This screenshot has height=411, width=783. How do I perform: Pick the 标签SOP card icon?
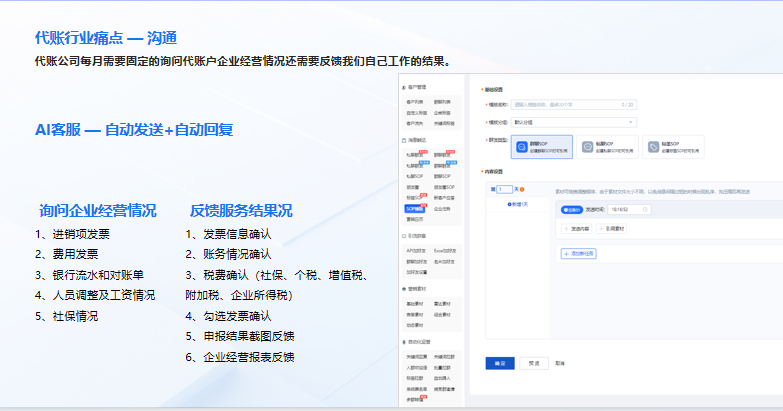[x=653, y=147]
